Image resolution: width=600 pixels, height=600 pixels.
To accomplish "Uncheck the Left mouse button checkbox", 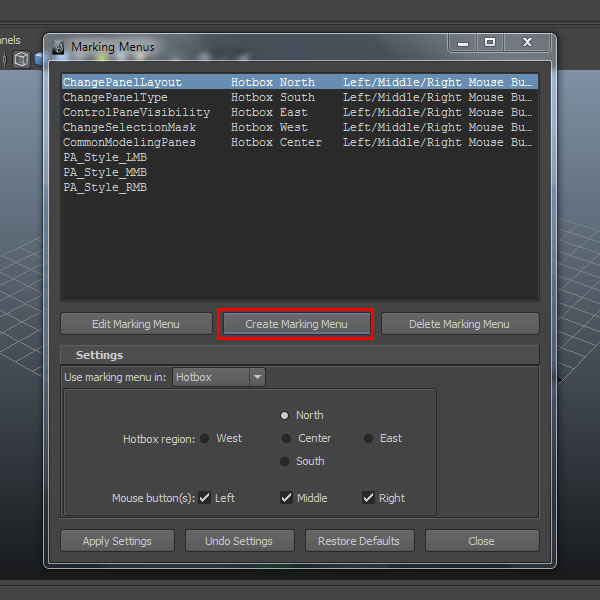I will pos(204,498).
